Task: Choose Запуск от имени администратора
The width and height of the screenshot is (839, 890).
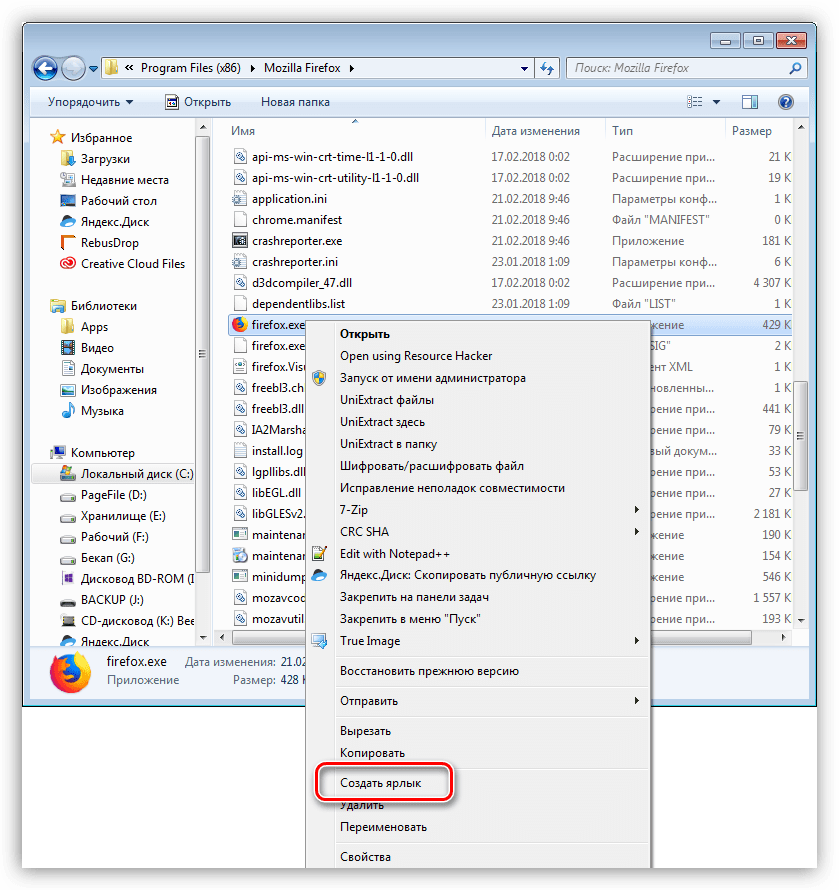Action: [433, 378]
